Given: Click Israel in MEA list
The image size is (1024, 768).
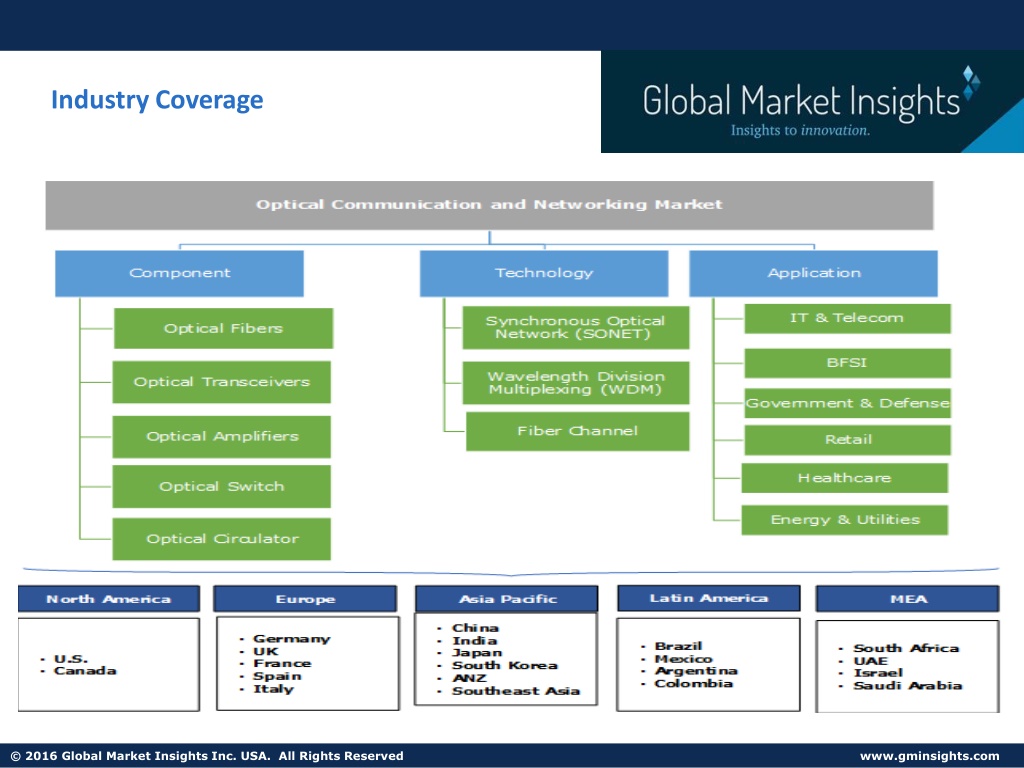Looking at the screenshot, I should click(878, 673).
